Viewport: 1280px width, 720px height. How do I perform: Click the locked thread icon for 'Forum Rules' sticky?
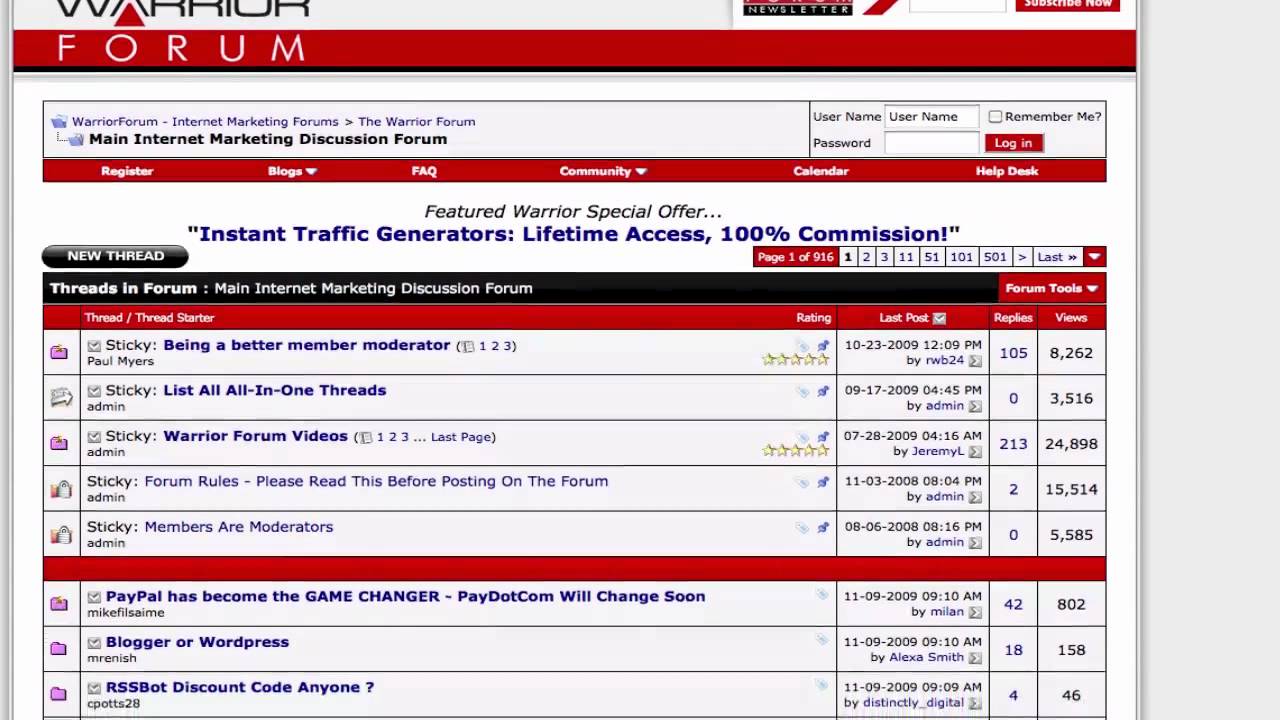pos(61,489)
